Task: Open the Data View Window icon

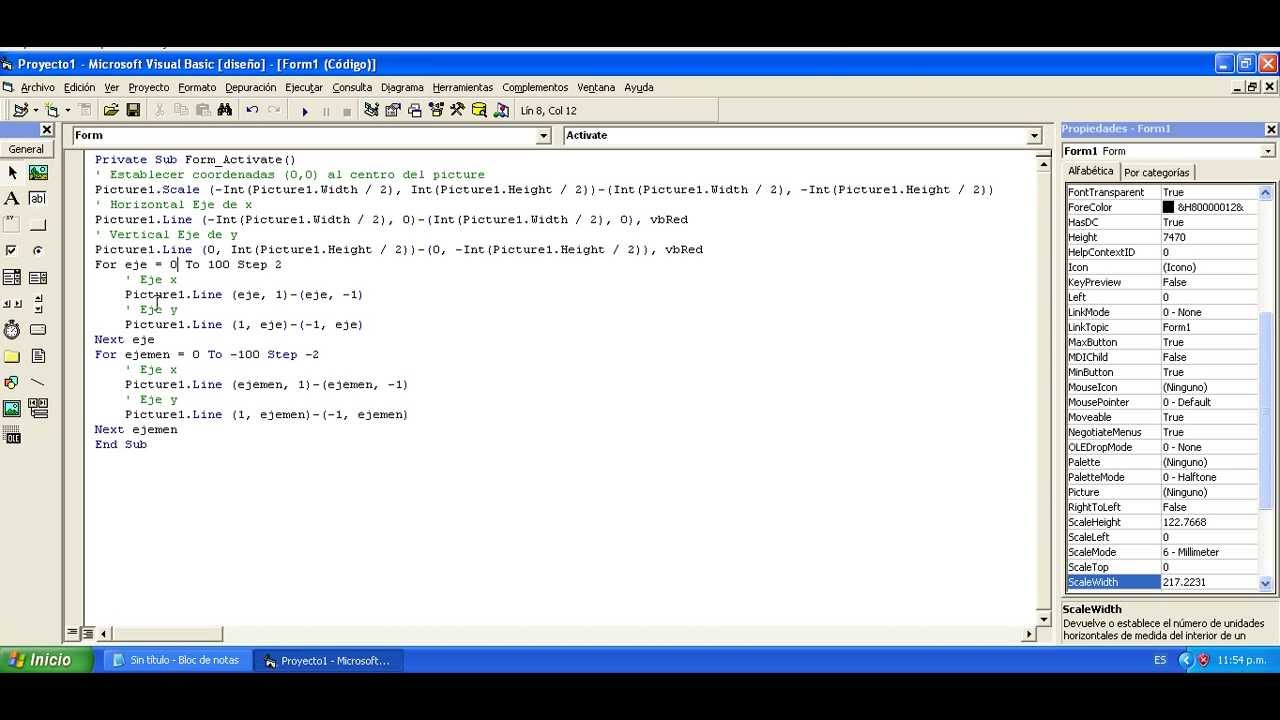Action: [479, 110]
